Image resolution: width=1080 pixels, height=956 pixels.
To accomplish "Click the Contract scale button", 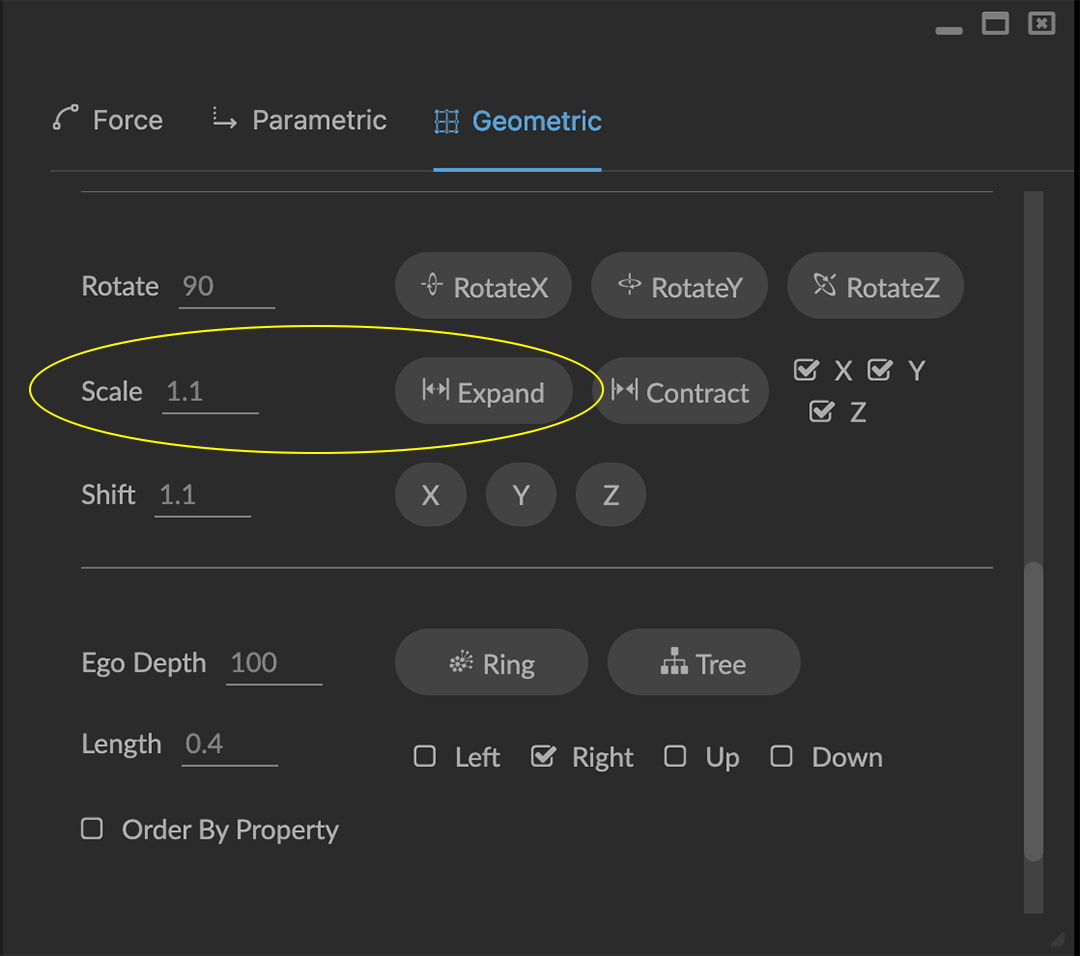I will (x=681, y=392).
